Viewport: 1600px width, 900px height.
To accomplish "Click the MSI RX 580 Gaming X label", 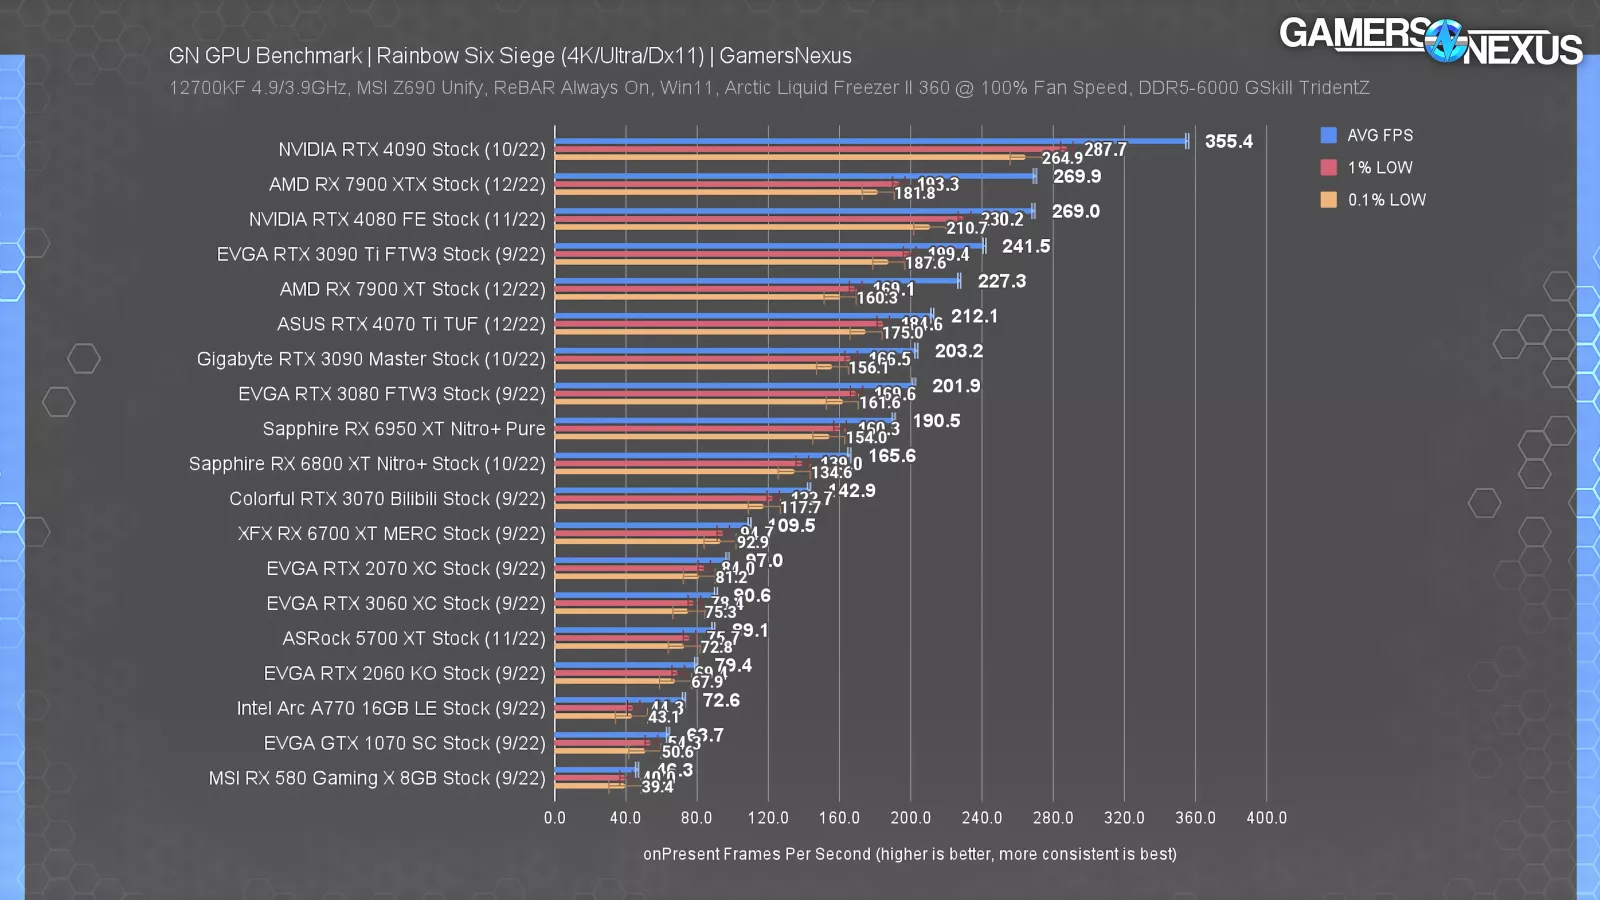I will click(377, 778).
